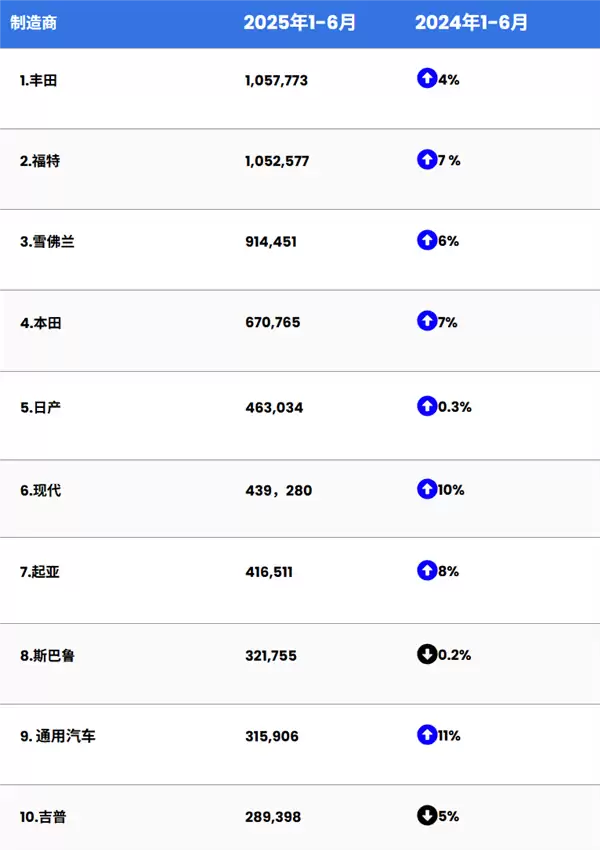The image size is (600, 850).
Task: Click the up arrow in 通用汽车 row
Action: (427, 735)
